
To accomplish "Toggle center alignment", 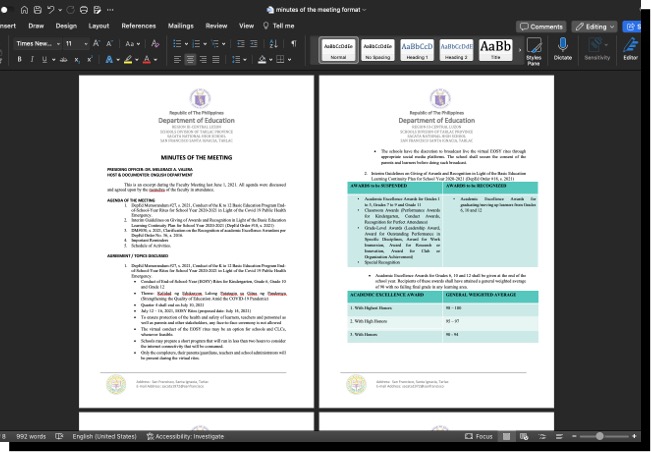I will [190, 60].
